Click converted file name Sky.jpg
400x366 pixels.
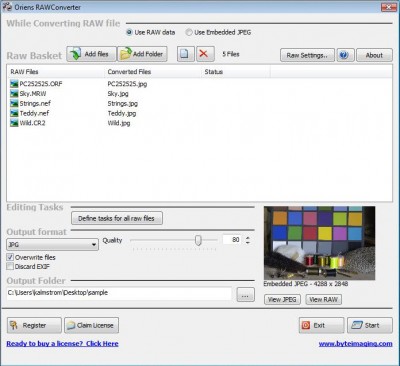118,94
